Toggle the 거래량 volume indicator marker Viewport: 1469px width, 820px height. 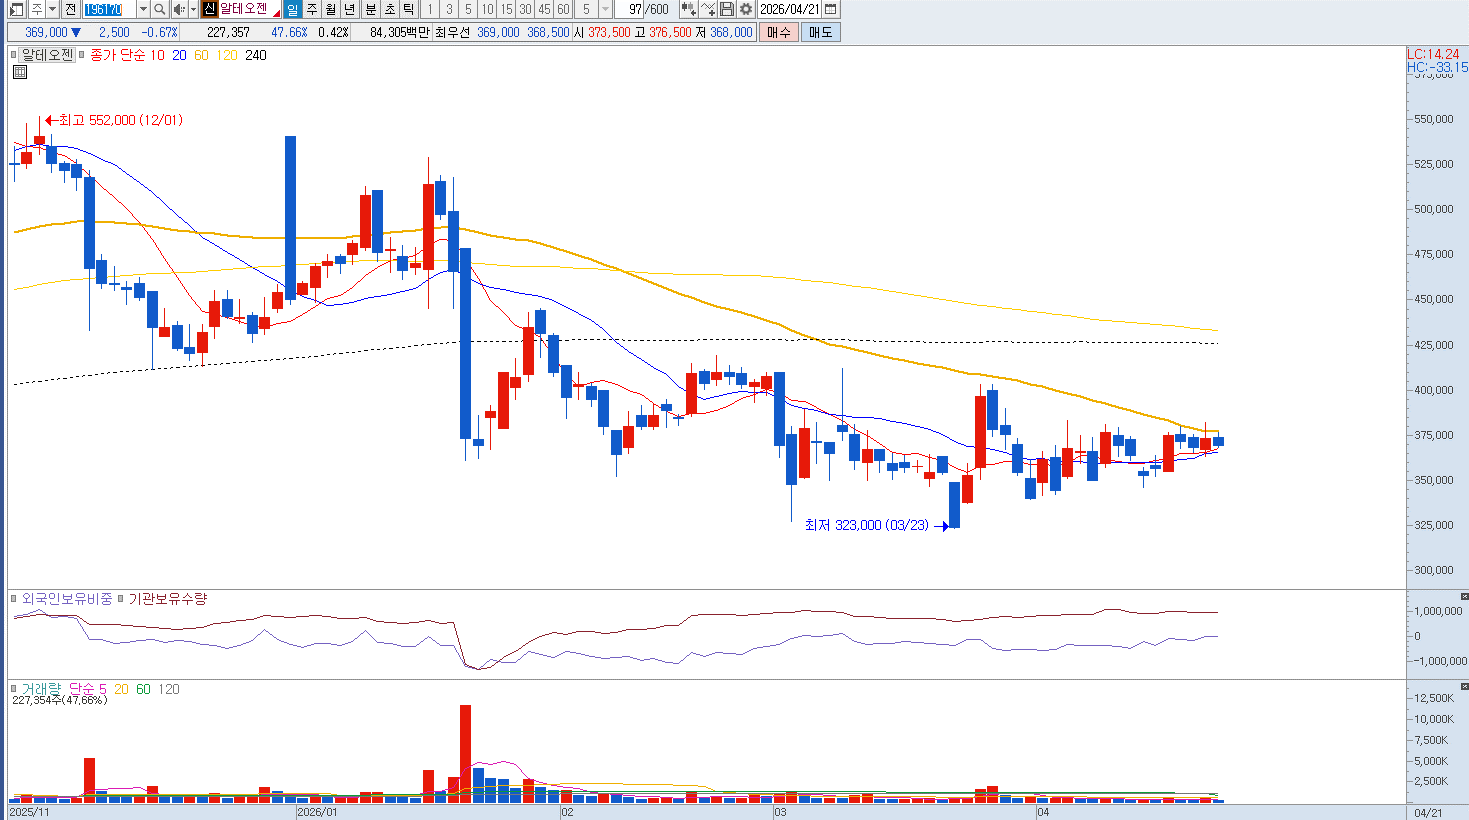point(14,689)
